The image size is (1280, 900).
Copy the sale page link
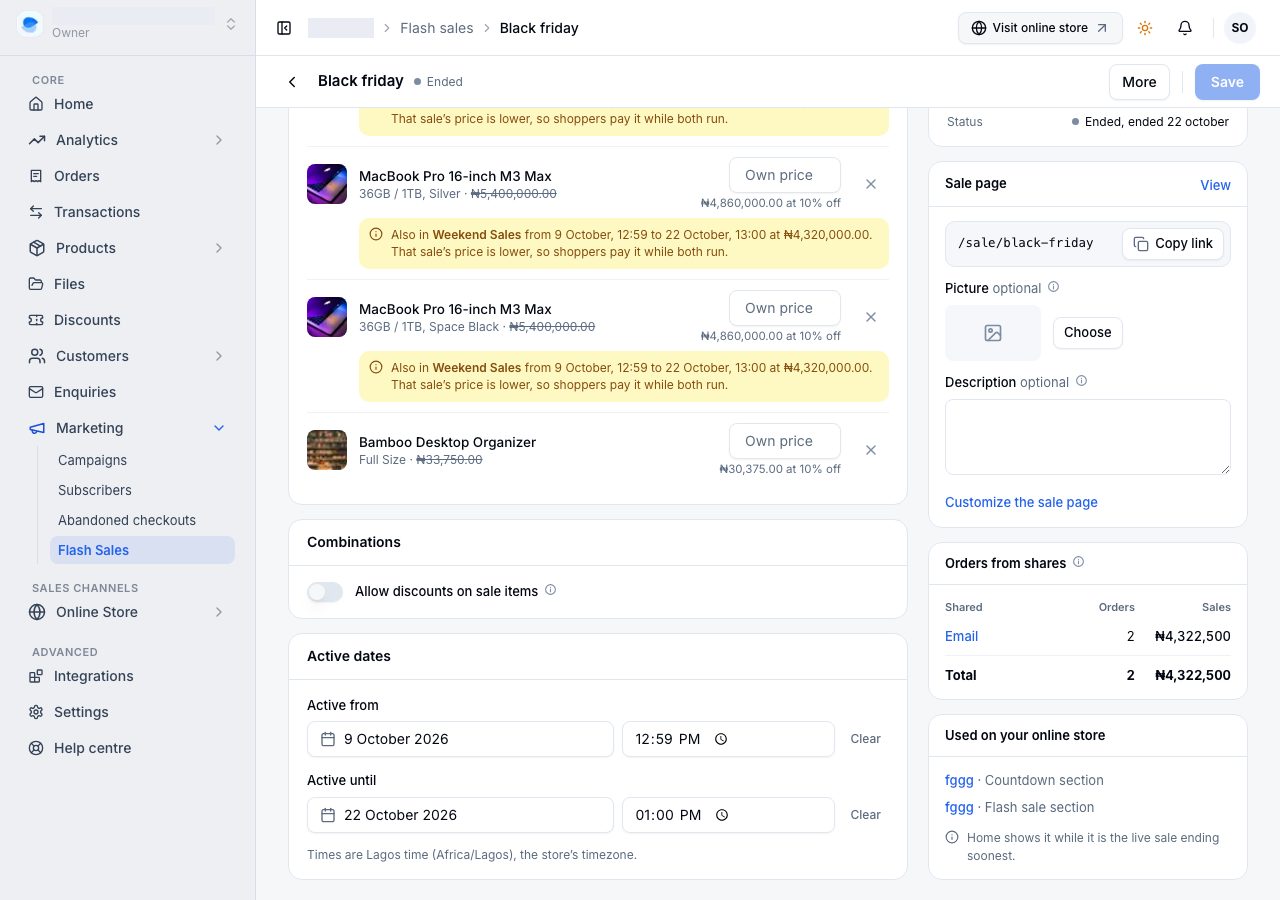(x=1172, y=243)
